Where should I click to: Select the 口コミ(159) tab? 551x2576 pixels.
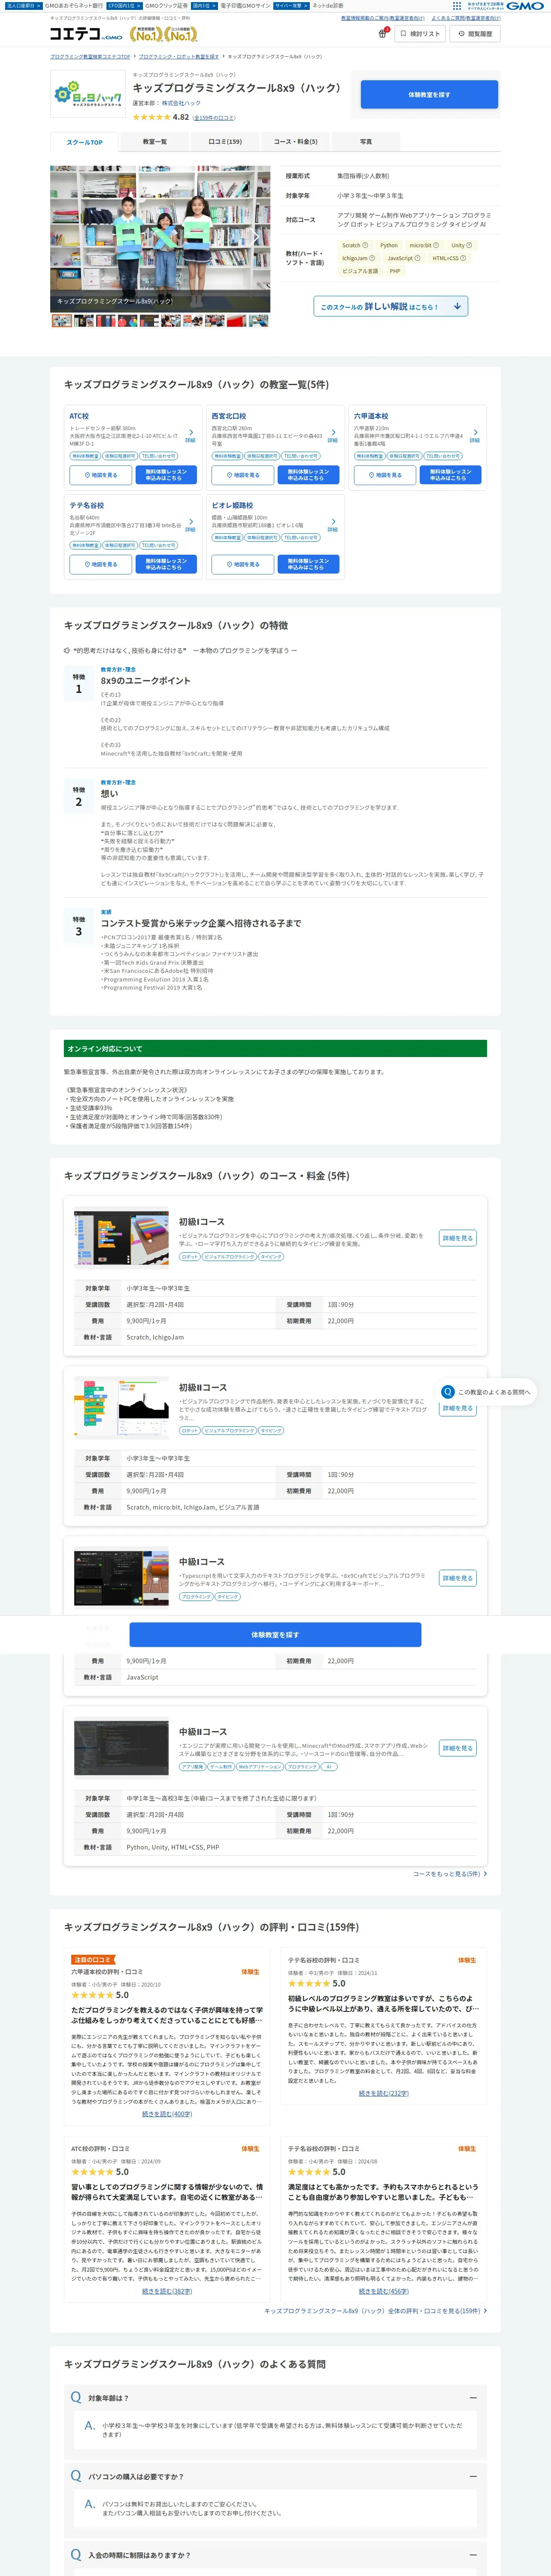[x=225, y=142]
